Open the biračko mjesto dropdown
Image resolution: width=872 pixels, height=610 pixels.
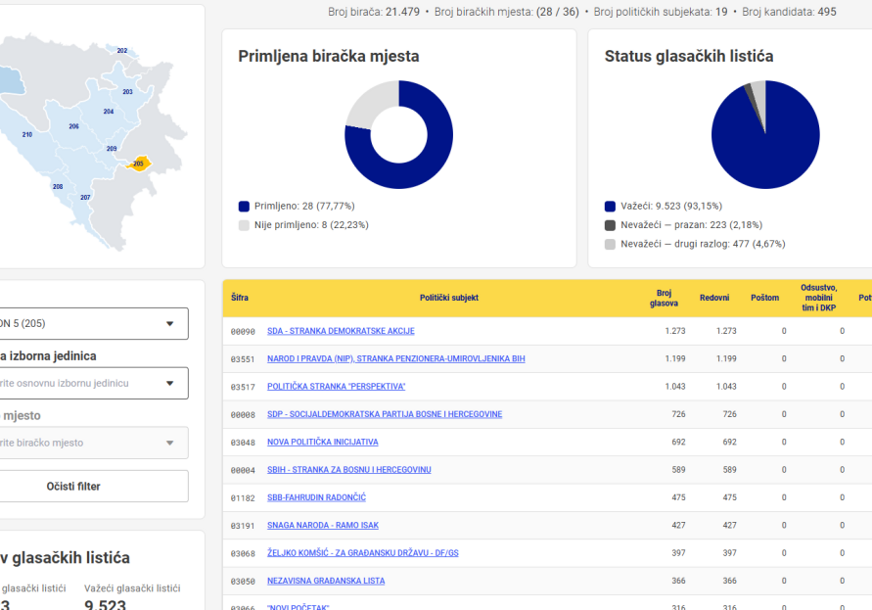tap(93, 443)
